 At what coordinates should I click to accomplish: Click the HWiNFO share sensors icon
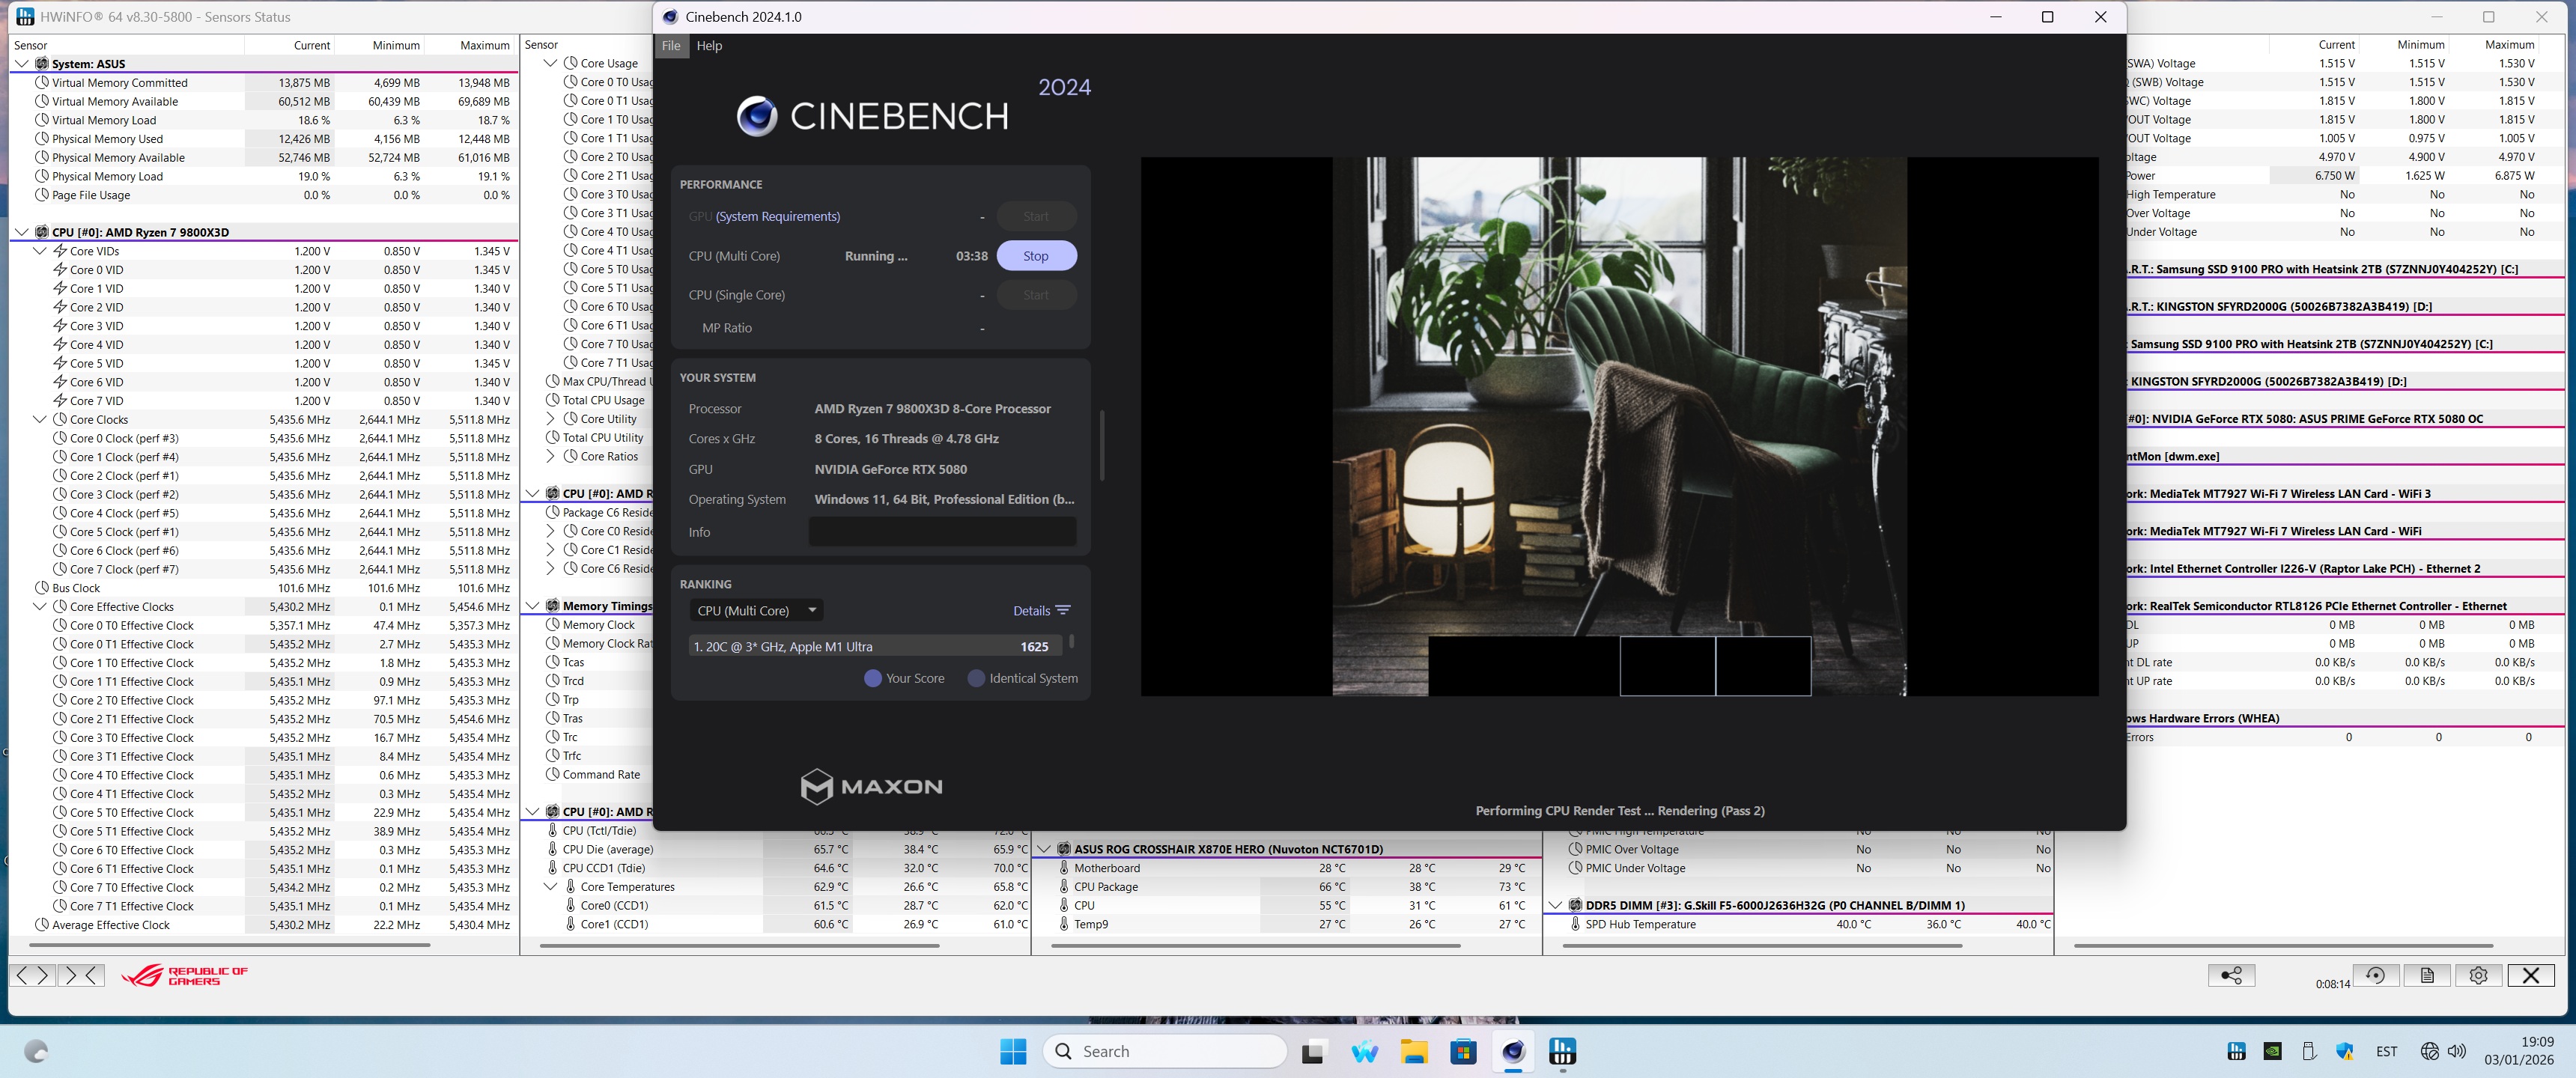click(x=2231, y=975)
